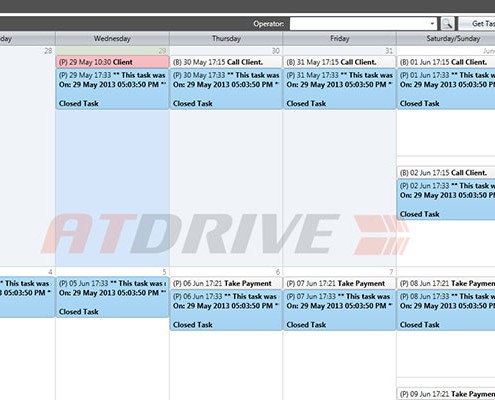Click the magnifier search icon beside Operator
This screenshot has height=400, width=495.
447,24
